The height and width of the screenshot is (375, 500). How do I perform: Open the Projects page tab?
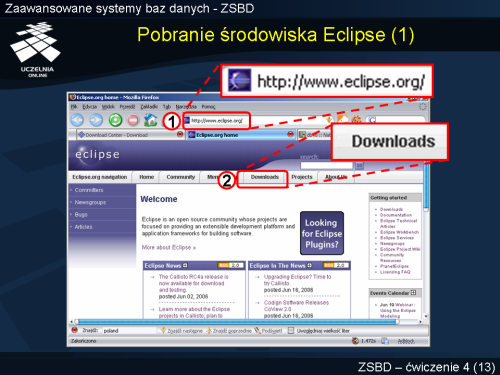click(302, 177)
